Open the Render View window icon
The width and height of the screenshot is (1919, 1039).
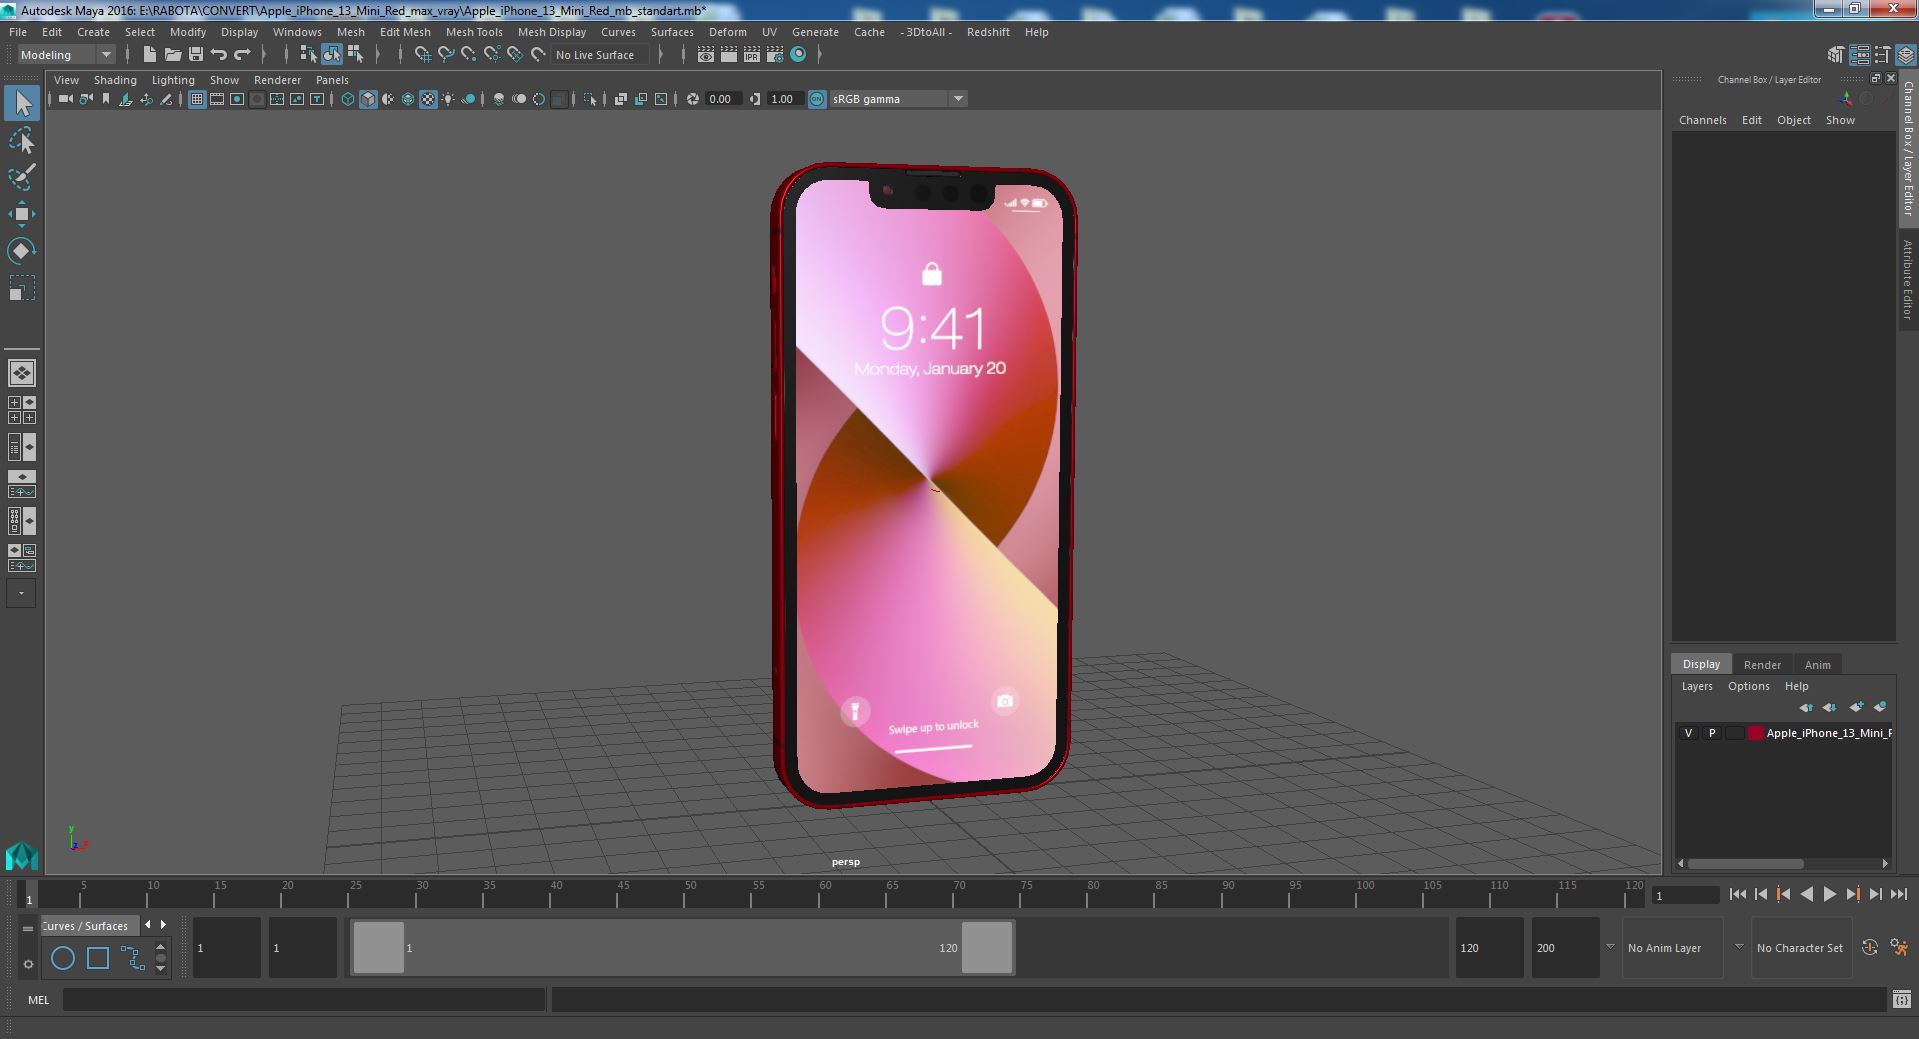[x=706, y=55]
